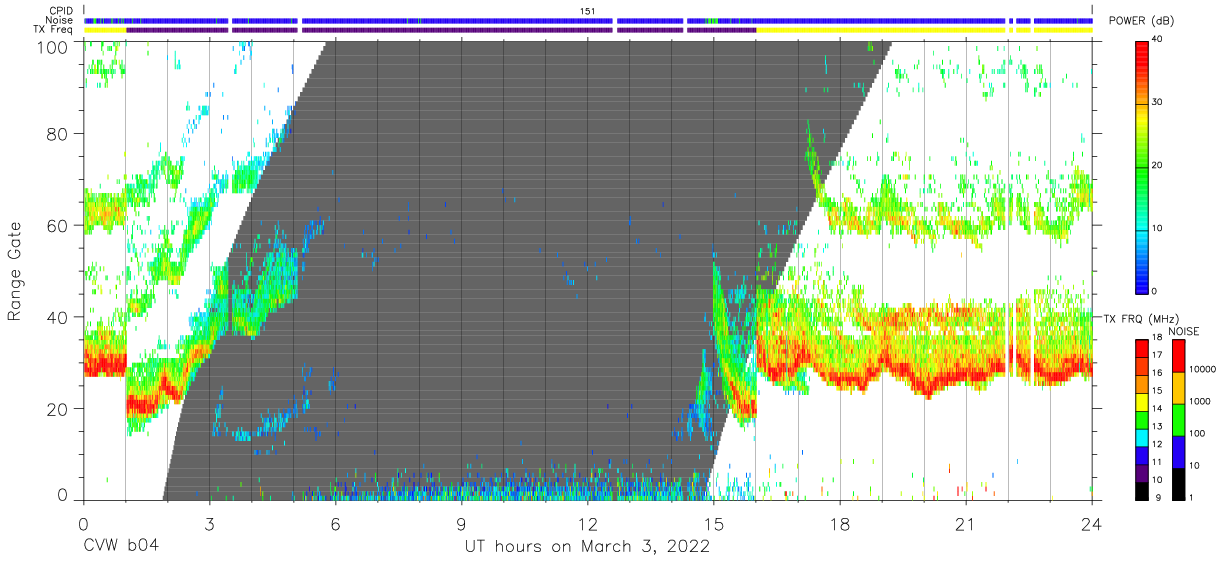Screen dimensions: 1228x567
Task: Click the Range Gate tick label 80
Action: point(57,133)
